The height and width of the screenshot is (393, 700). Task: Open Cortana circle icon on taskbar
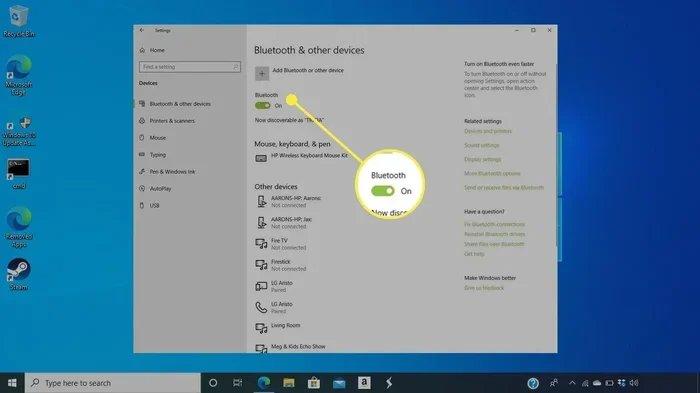coord(213,383)
